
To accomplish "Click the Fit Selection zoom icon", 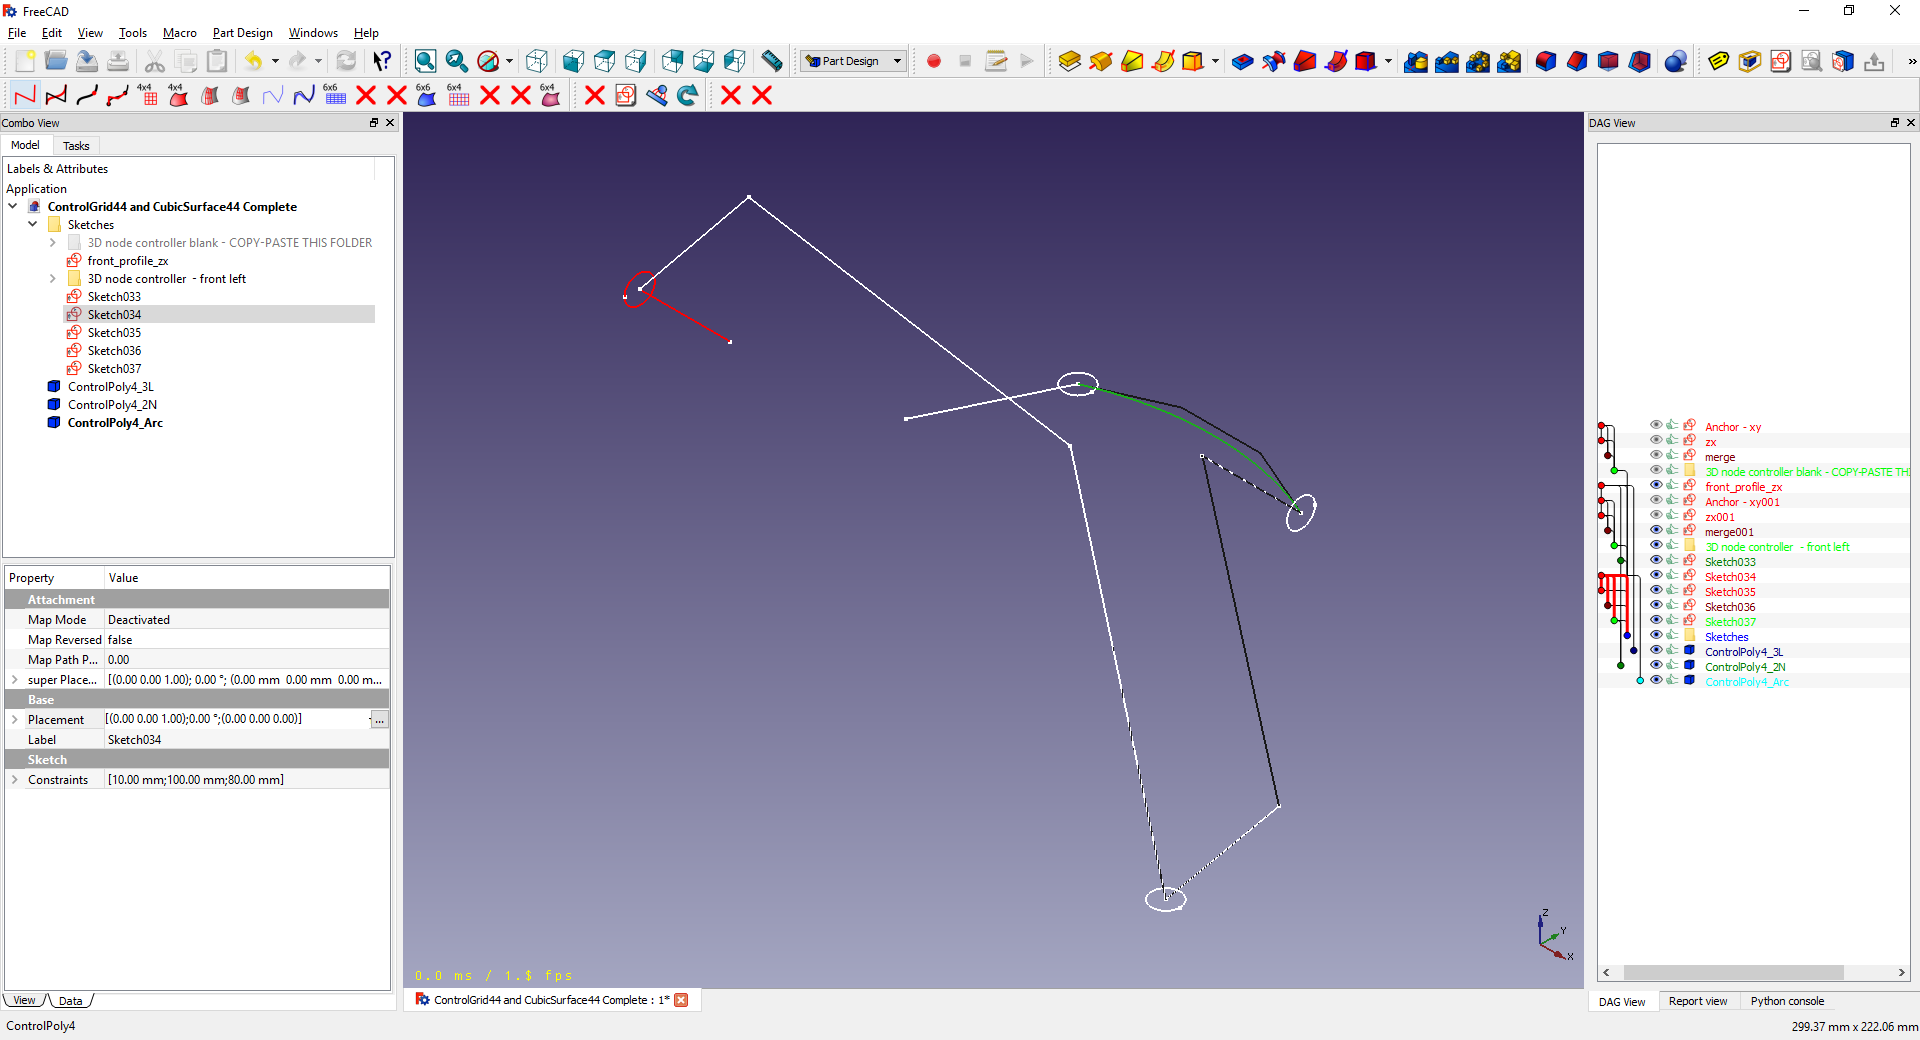I will click(x=457, y=61).
